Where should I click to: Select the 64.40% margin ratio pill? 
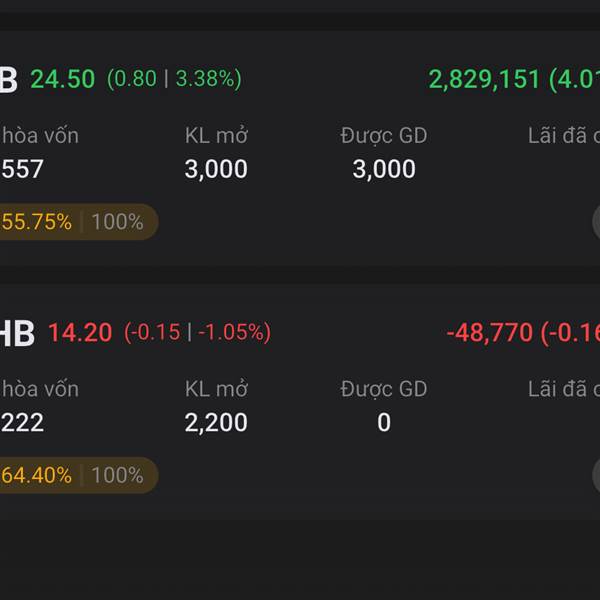78,475
